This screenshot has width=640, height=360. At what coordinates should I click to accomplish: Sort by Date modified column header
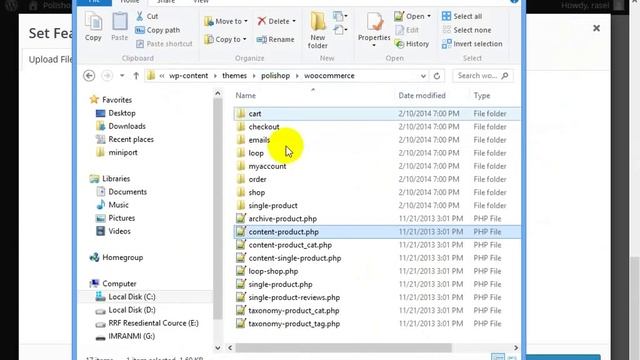click(x=422, y=96)
